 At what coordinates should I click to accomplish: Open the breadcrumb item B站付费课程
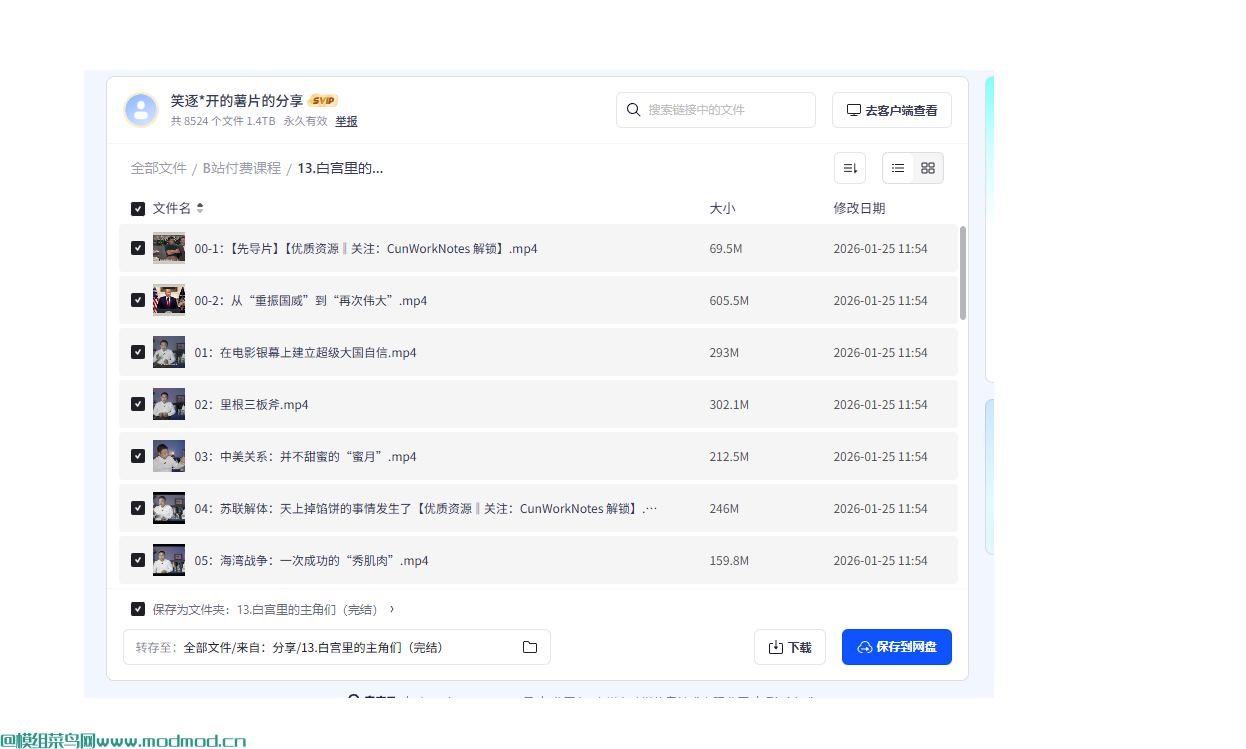pyautogui.click(x=241, y=168)
